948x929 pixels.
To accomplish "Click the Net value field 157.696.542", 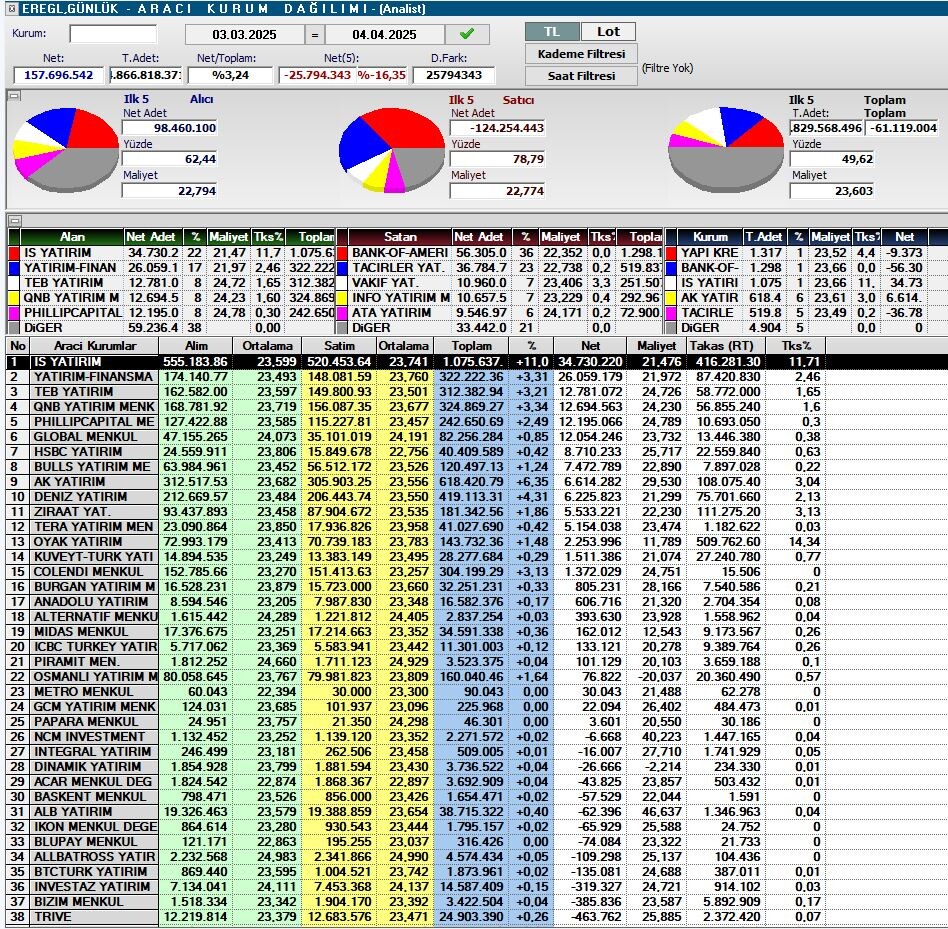I will [59, 75].
